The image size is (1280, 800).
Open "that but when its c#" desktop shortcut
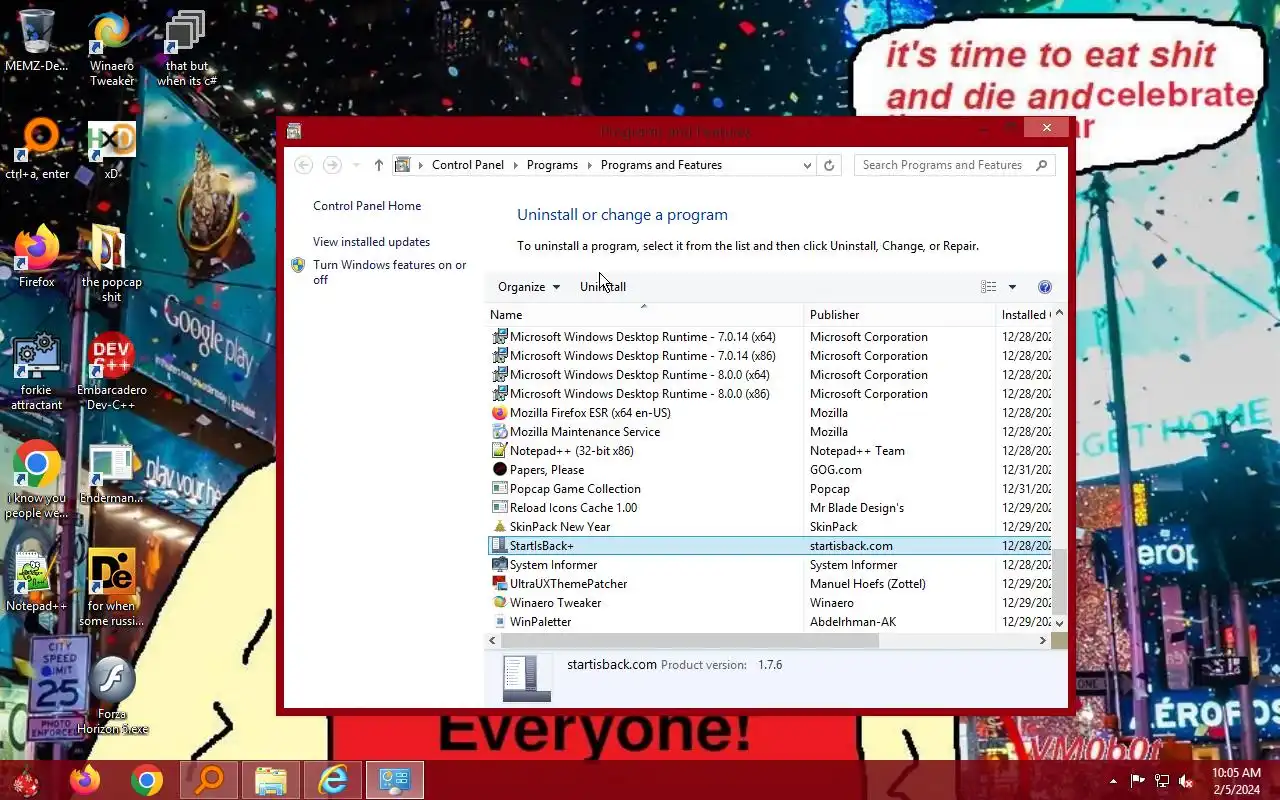point(187,48)
